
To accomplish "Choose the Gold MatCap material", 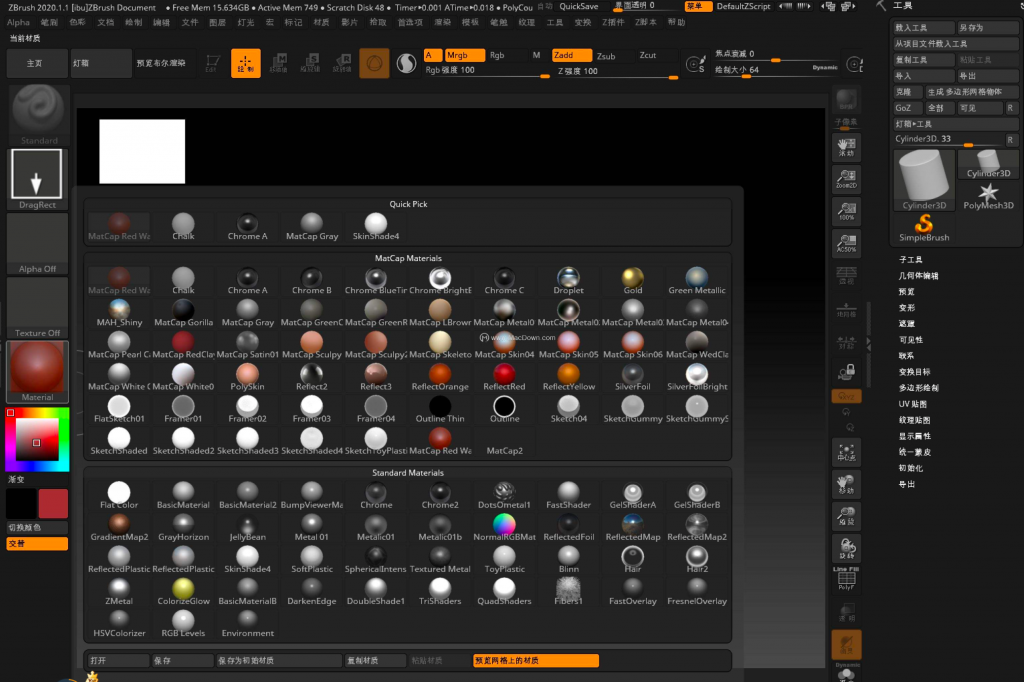I will (x=633, y=281).
